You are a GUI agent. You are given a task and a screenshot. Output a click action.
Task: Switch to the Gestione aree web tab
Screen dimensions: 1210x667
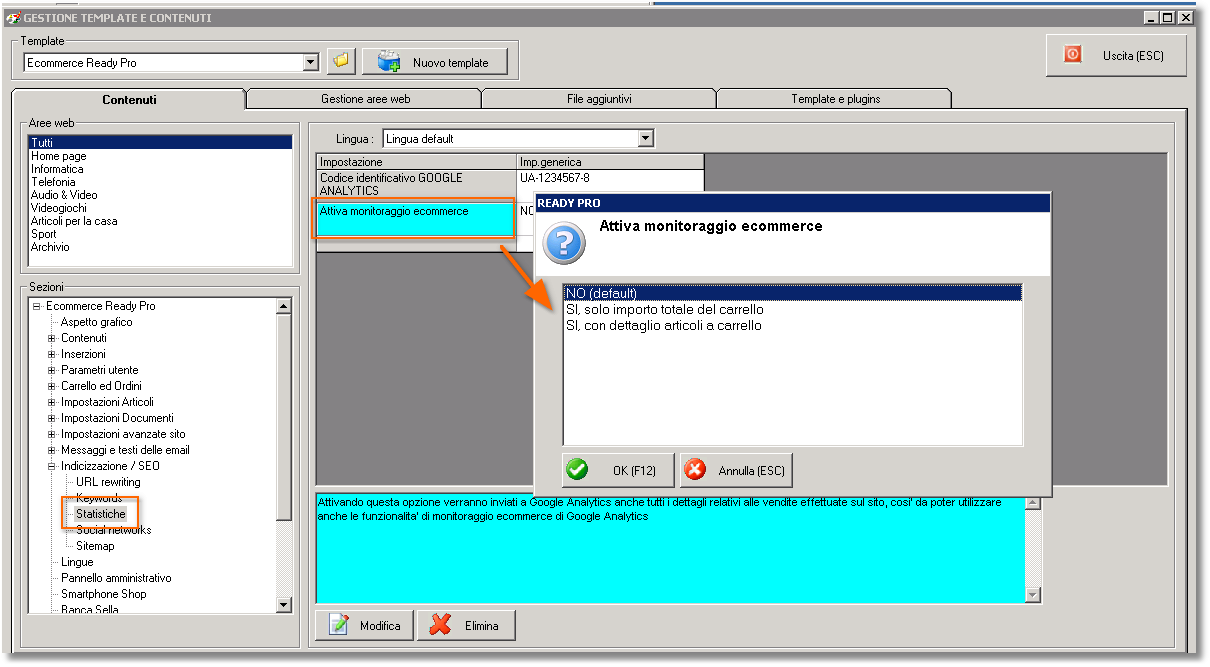[x=365, y=99]
